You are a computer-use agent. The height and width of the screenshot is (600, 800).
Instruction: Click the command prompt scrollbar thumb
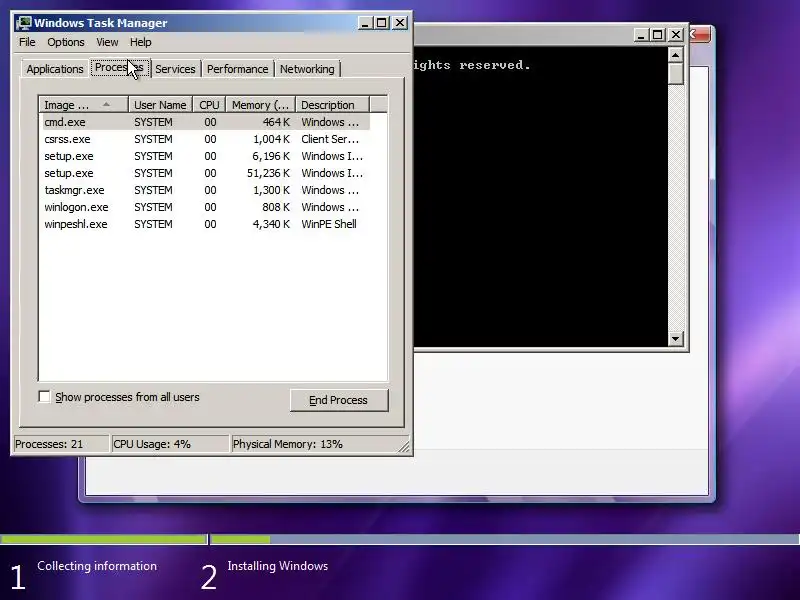click(676, 73)
